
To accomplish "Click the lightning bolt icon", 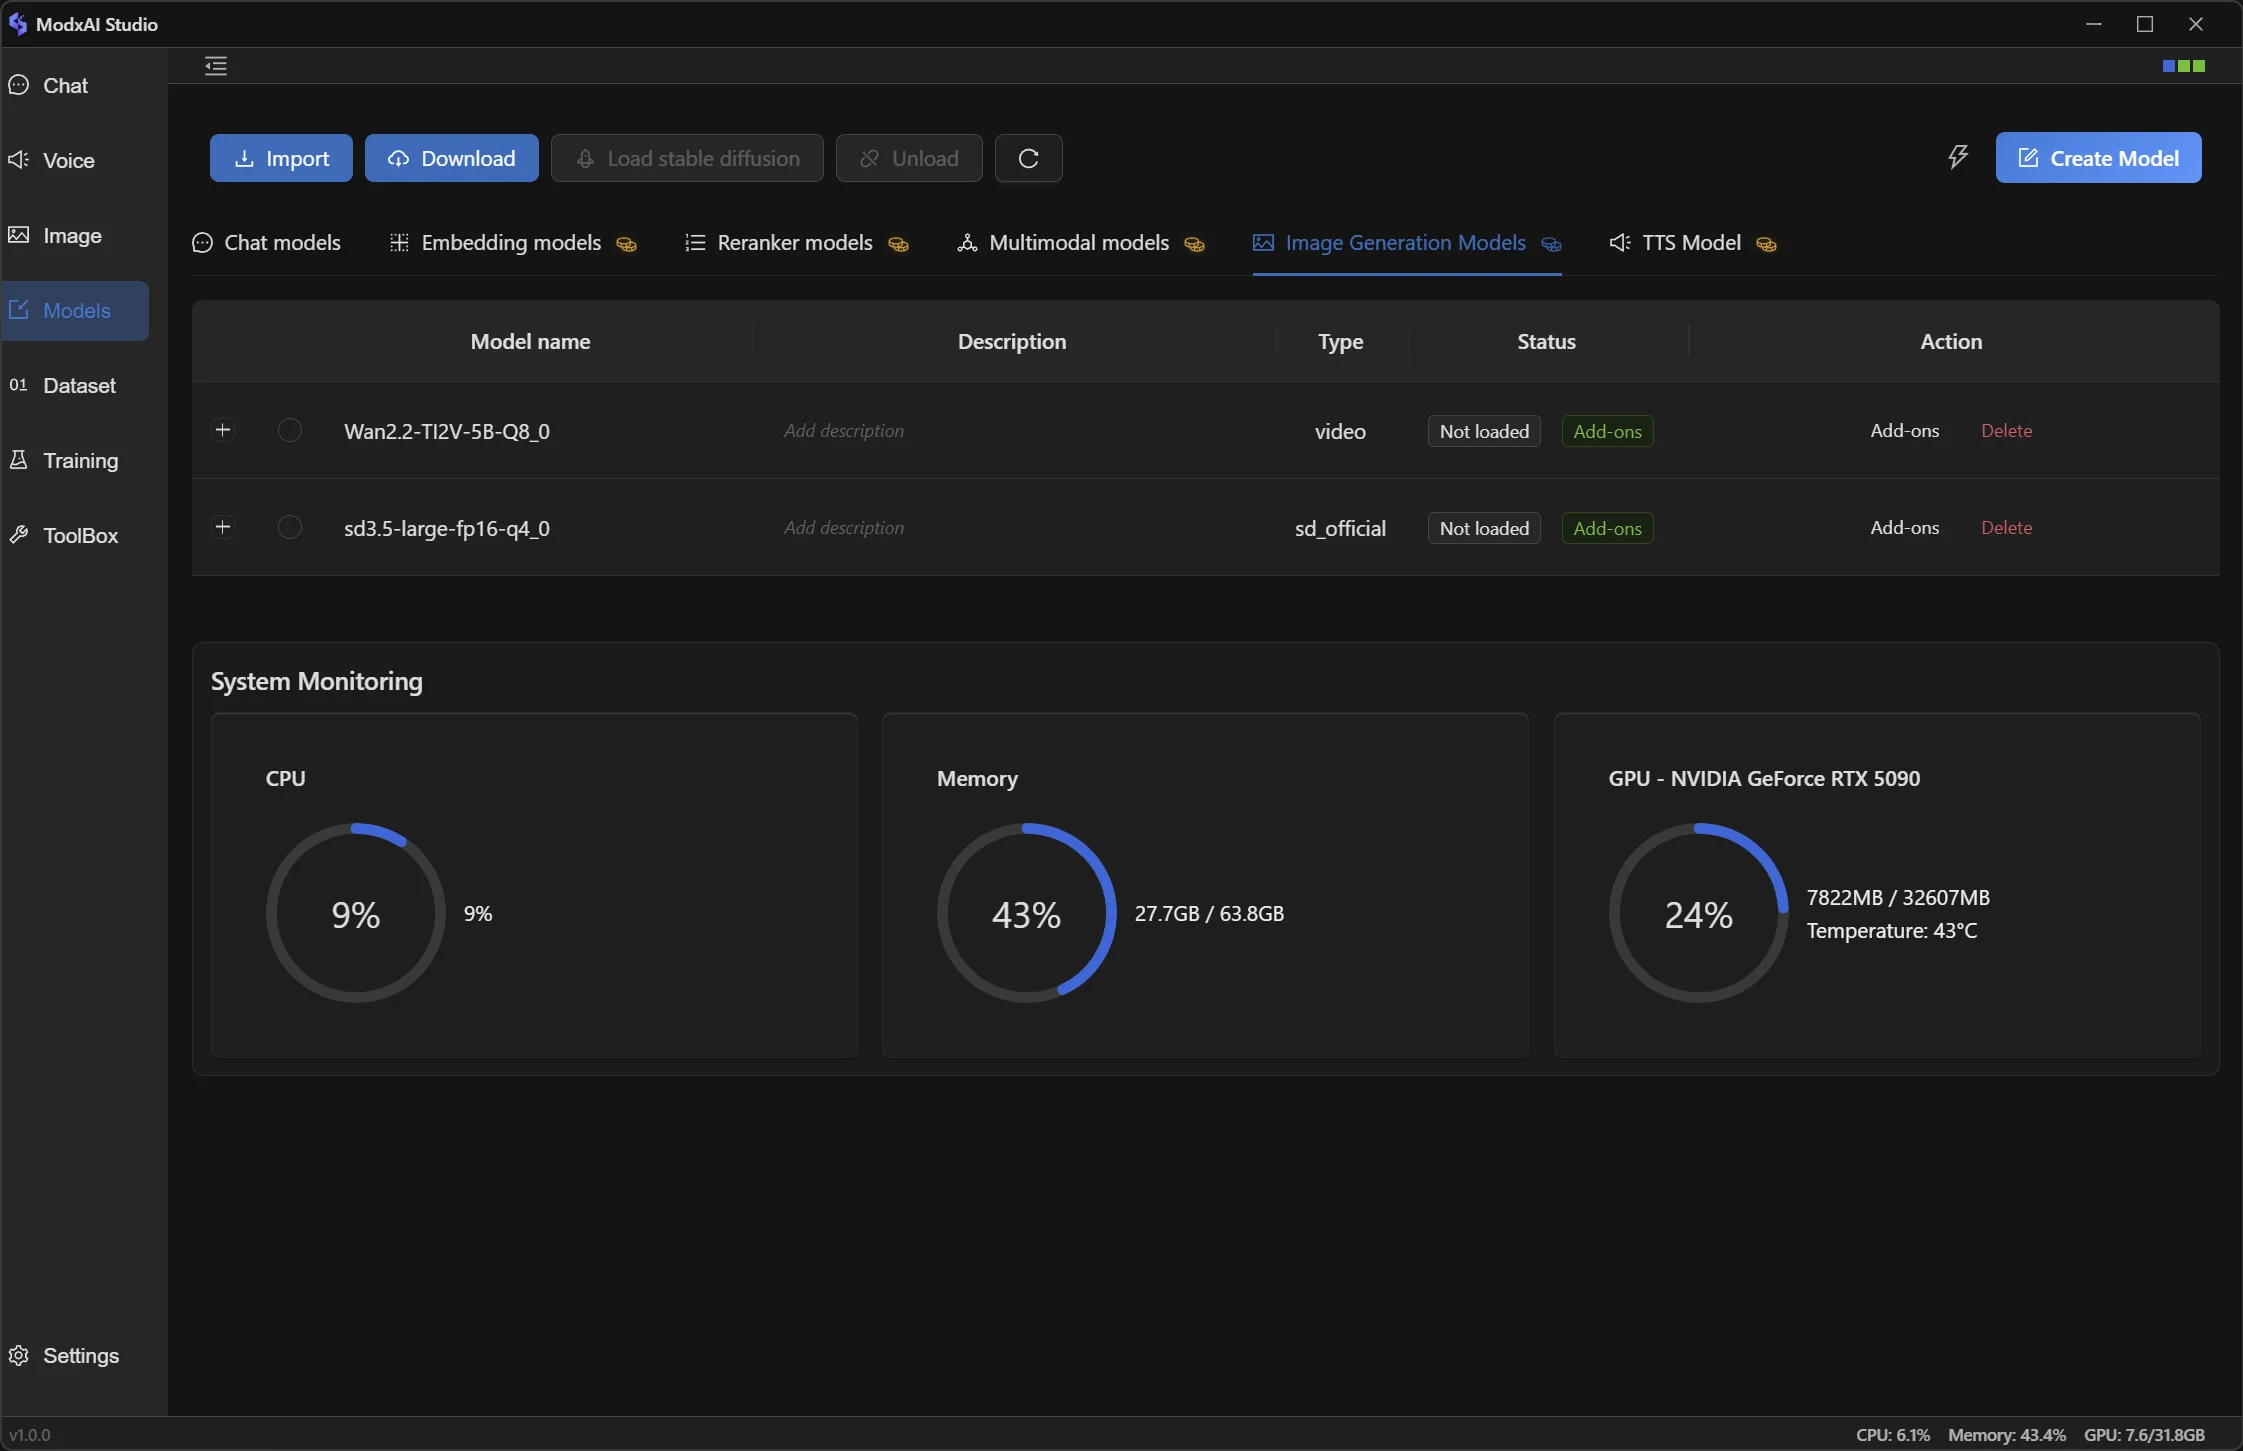I will pos(1957,157).
